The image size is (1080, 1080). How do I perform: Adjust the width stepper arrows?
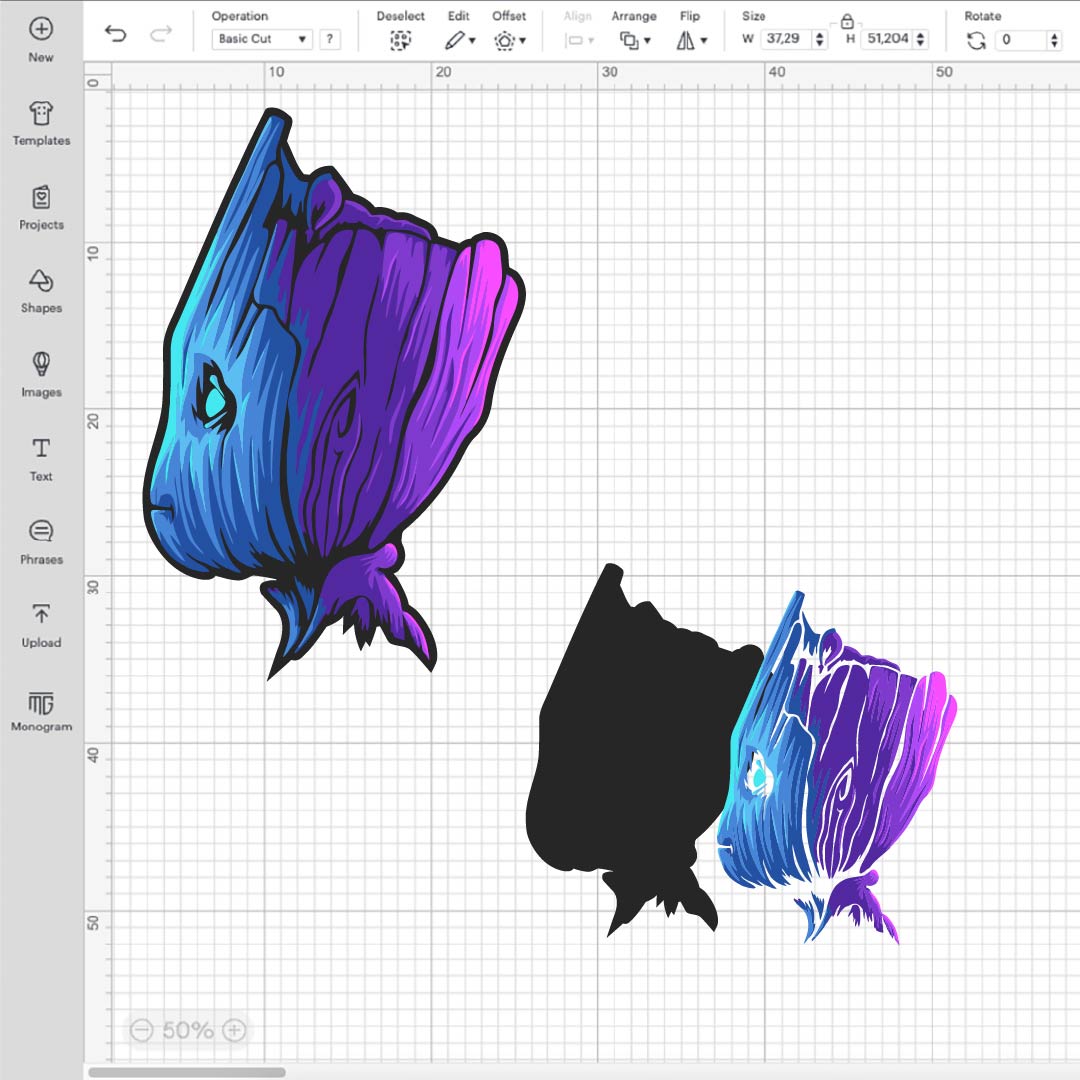tap(820, 39)
